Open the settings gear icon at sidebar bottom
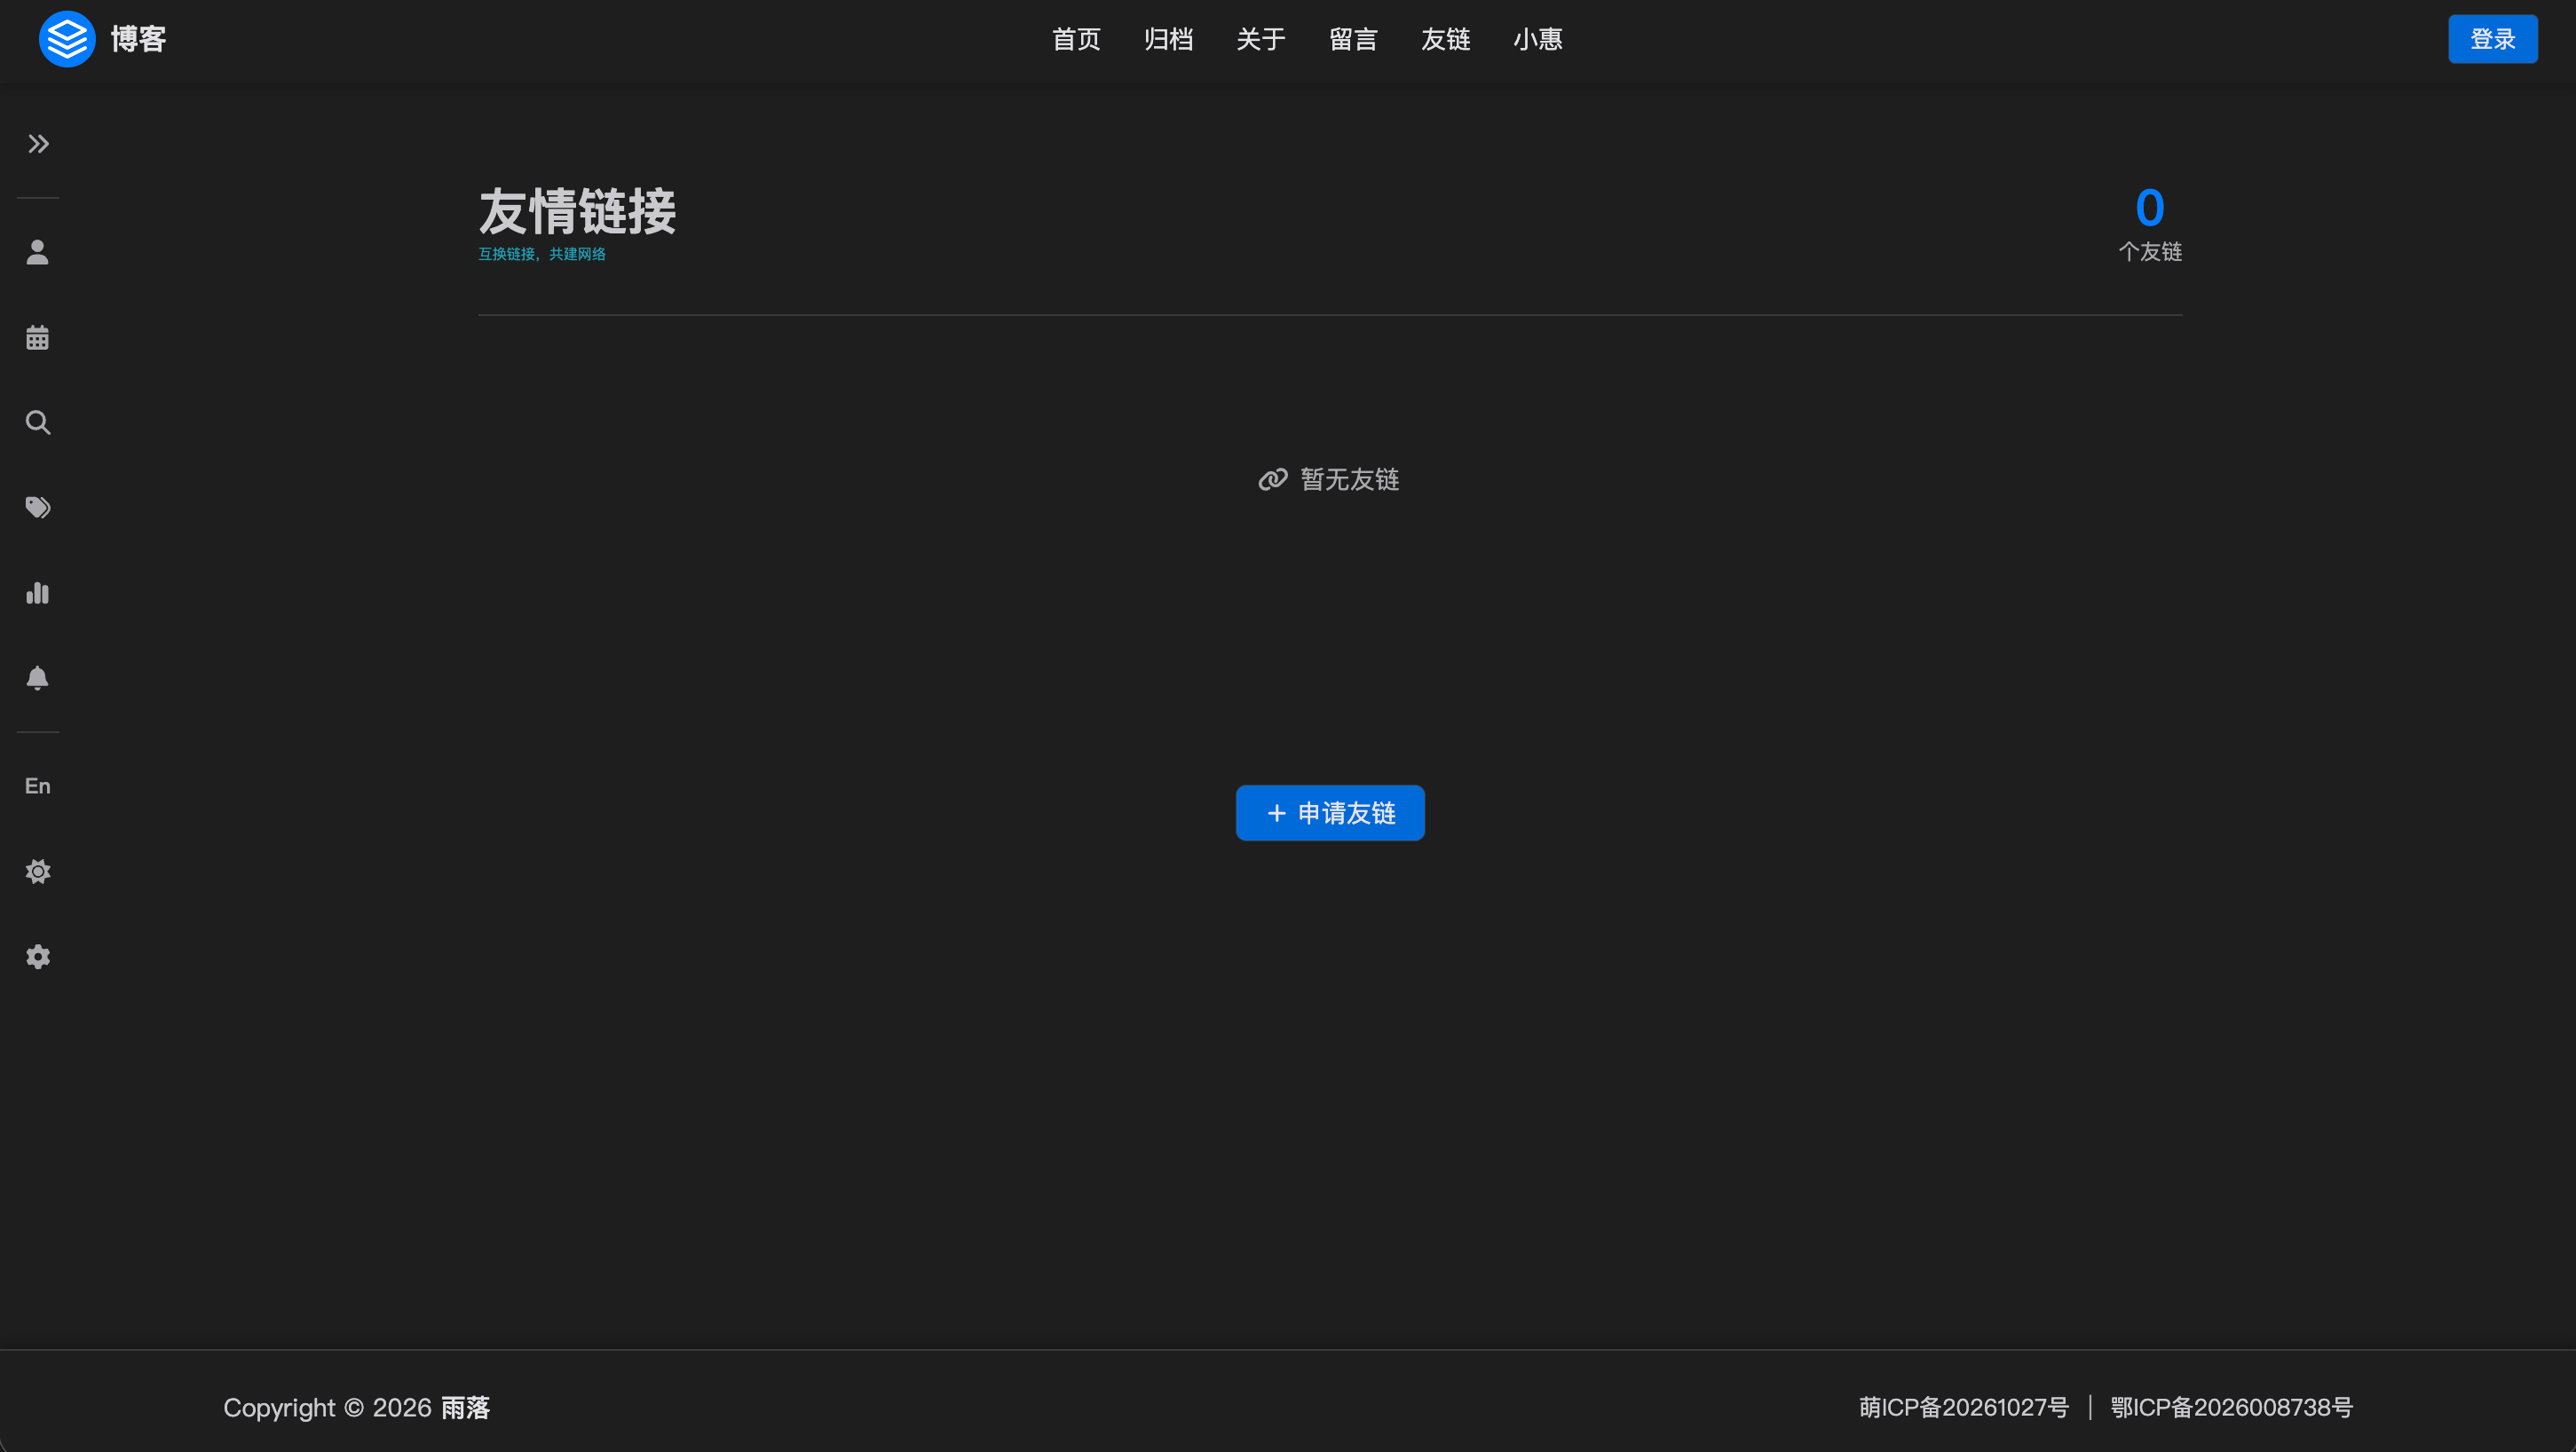The image size is (2576, 1452). (x=38, y=956)
